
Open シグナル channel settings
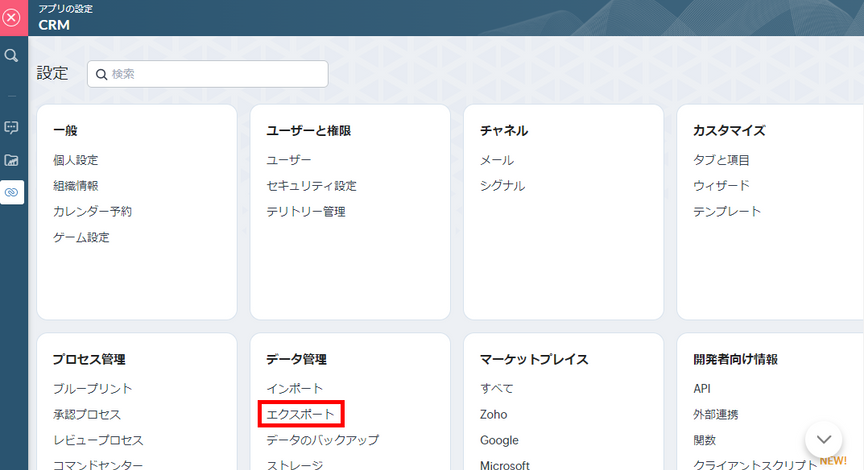pyautogui.click(x=503, y=186)
